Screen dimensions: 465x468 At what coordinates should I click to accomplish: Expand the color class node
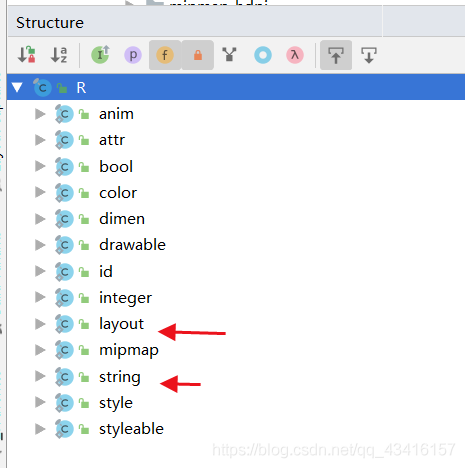(40, 192)
